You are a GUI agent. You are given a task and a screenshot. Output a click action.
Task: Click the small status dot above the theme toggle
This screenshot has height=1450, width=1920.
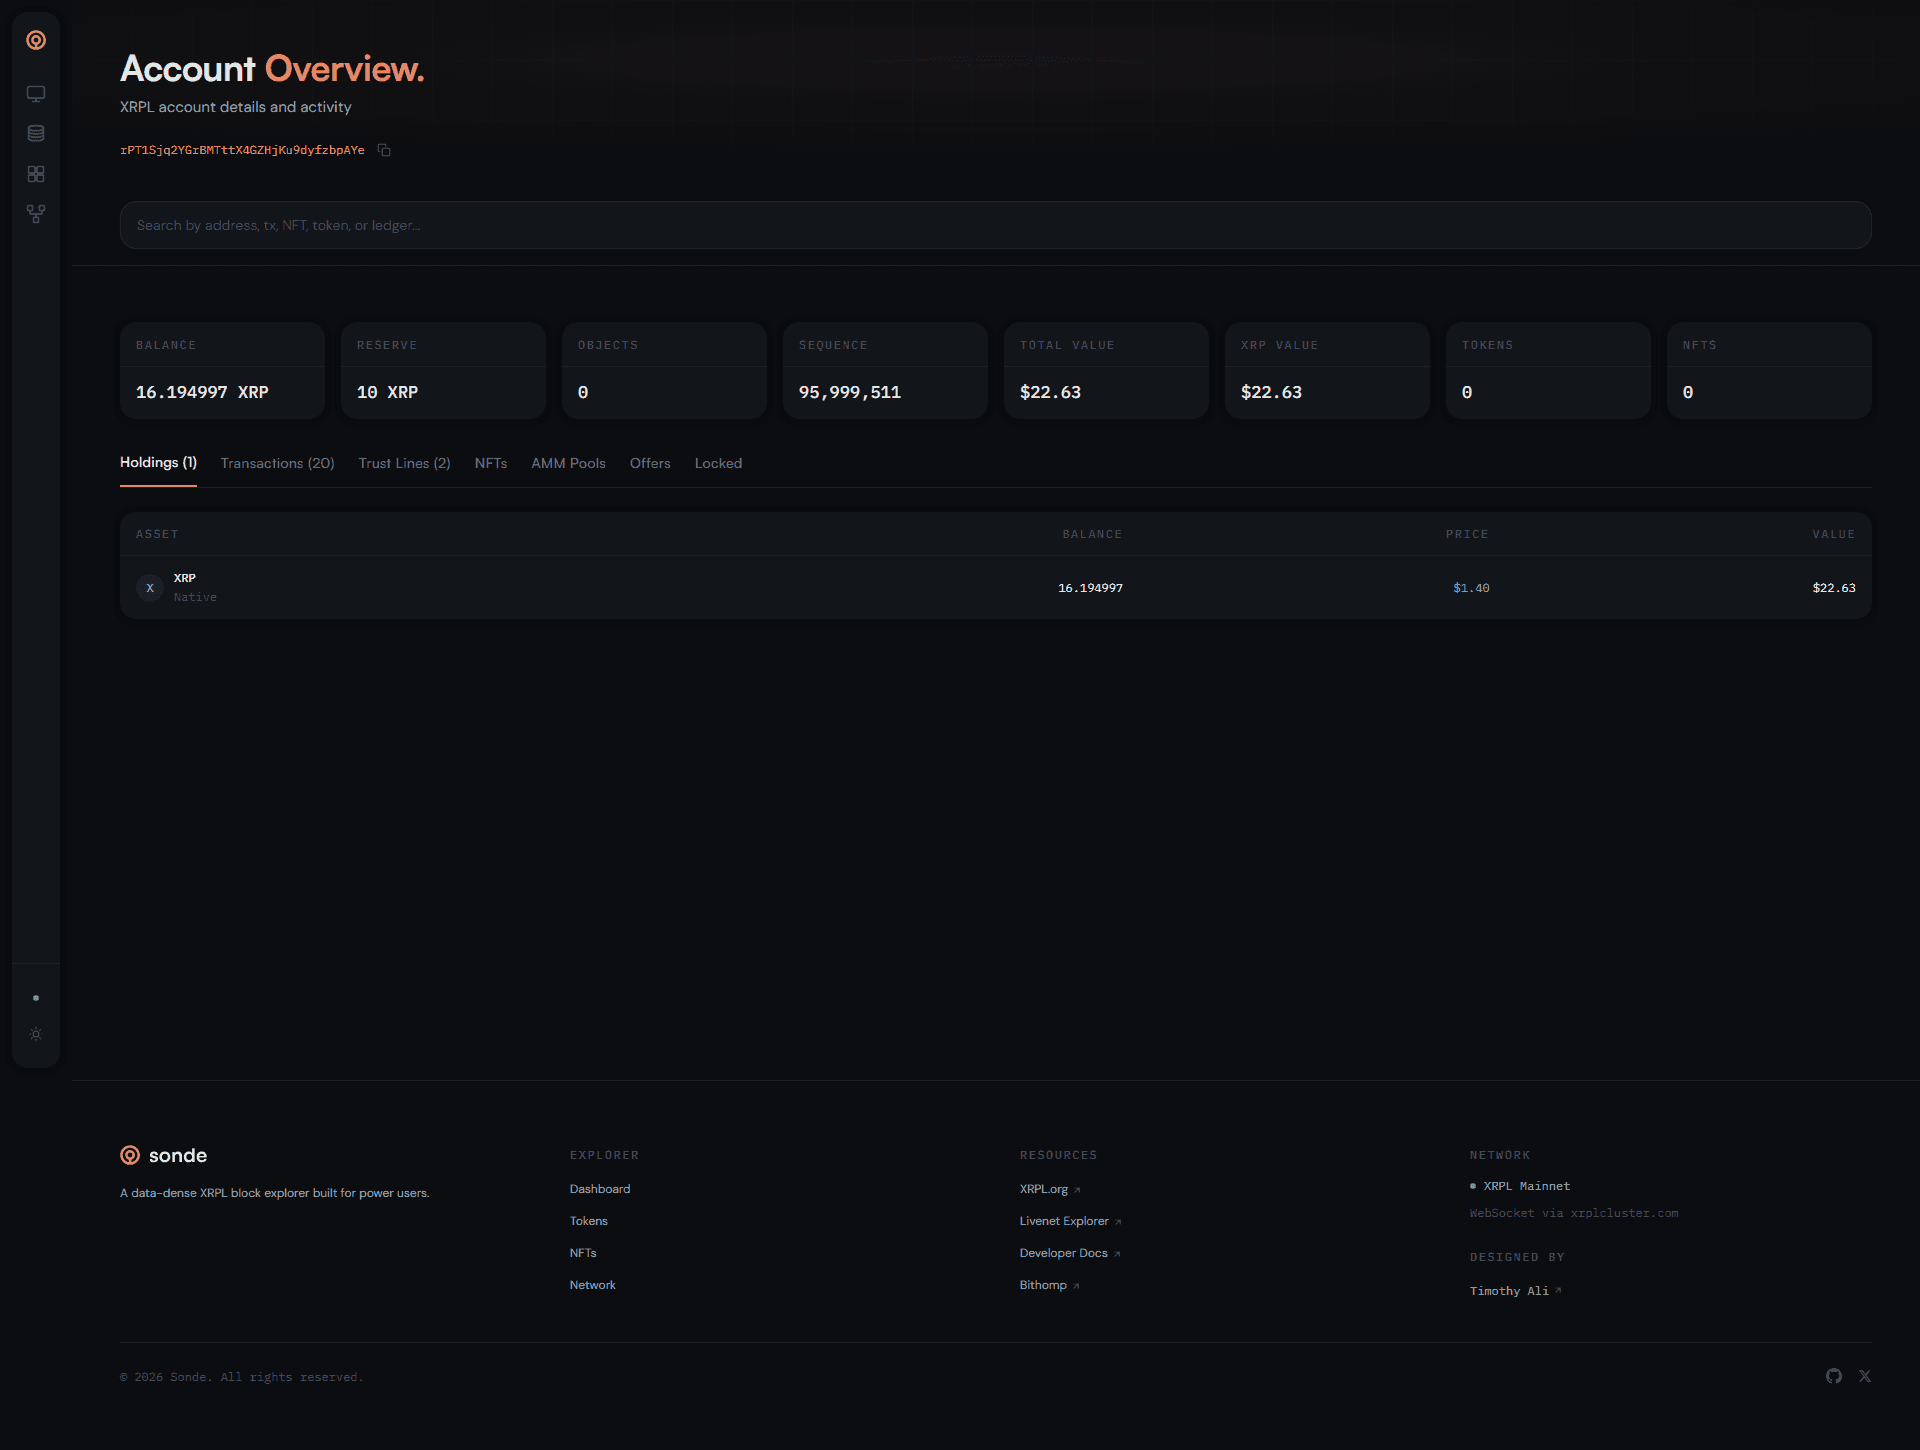point(36,997)
